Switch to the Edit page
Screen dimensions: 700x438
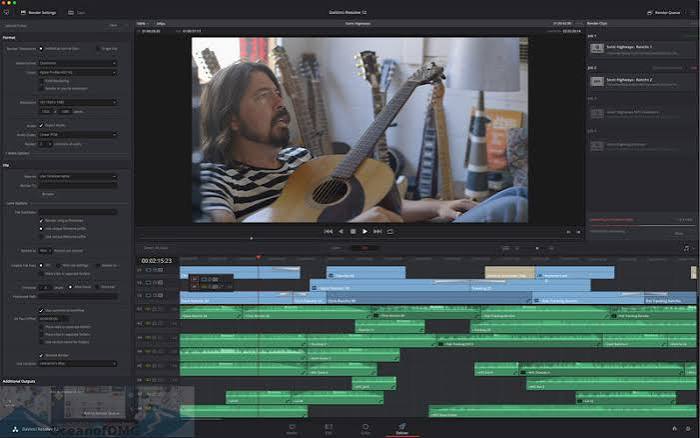329,429
